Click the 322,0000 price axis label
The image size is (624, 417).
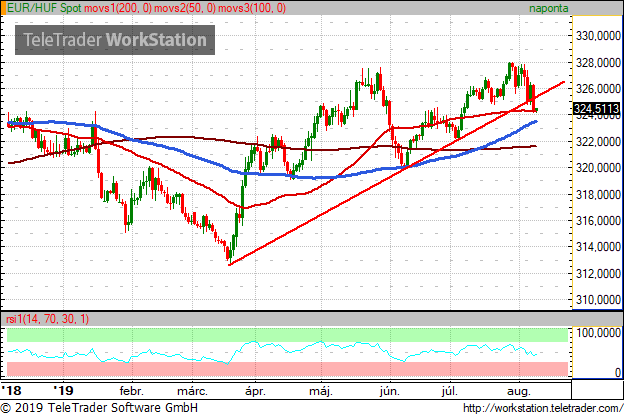(598, 142)
